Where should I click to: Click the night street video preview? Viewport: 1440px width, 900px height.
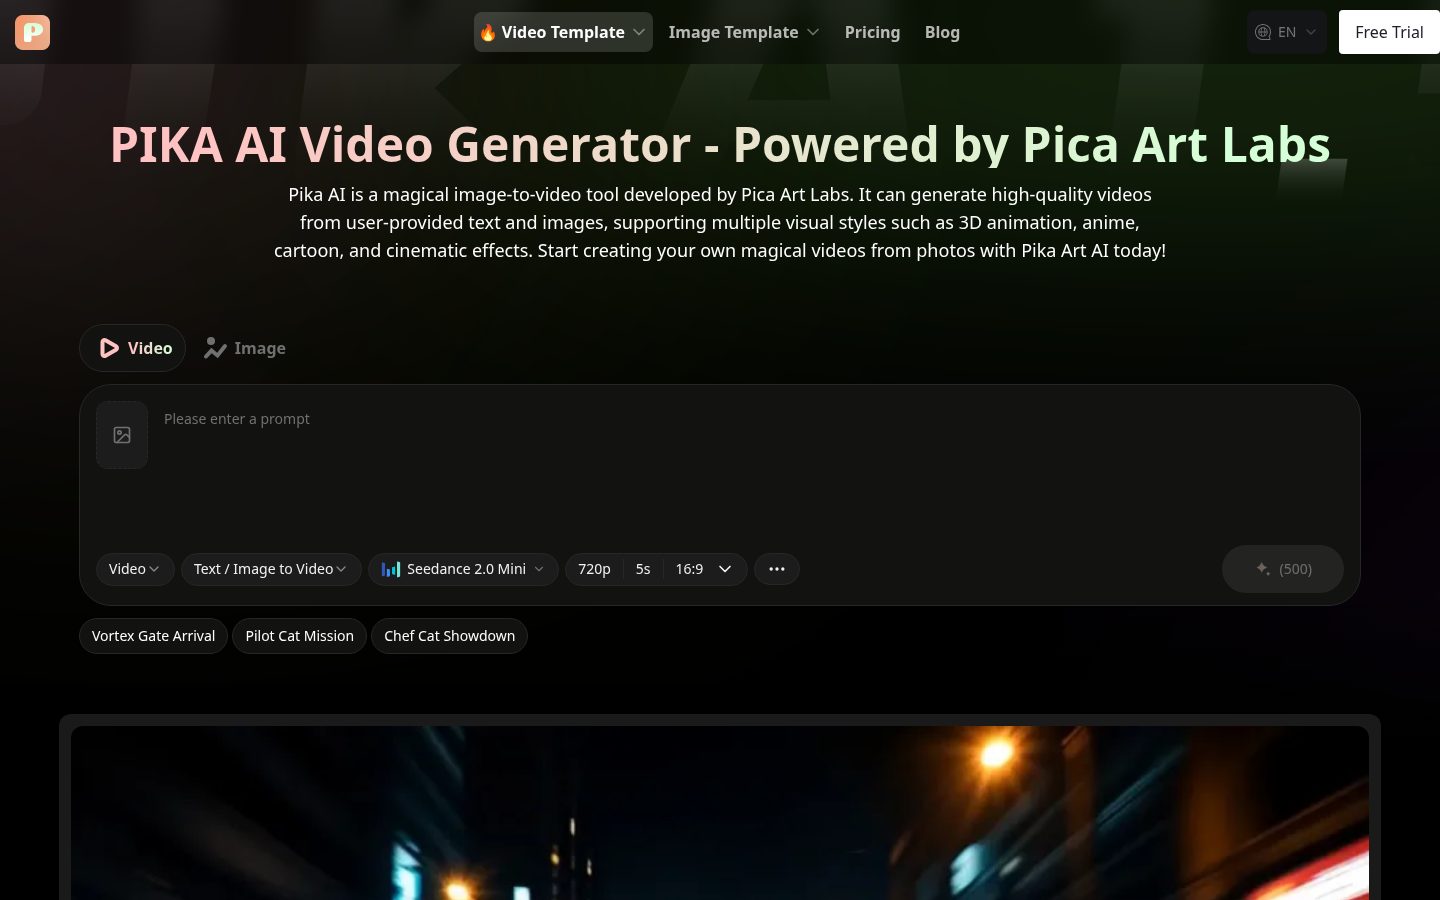(x=720, y=813)
